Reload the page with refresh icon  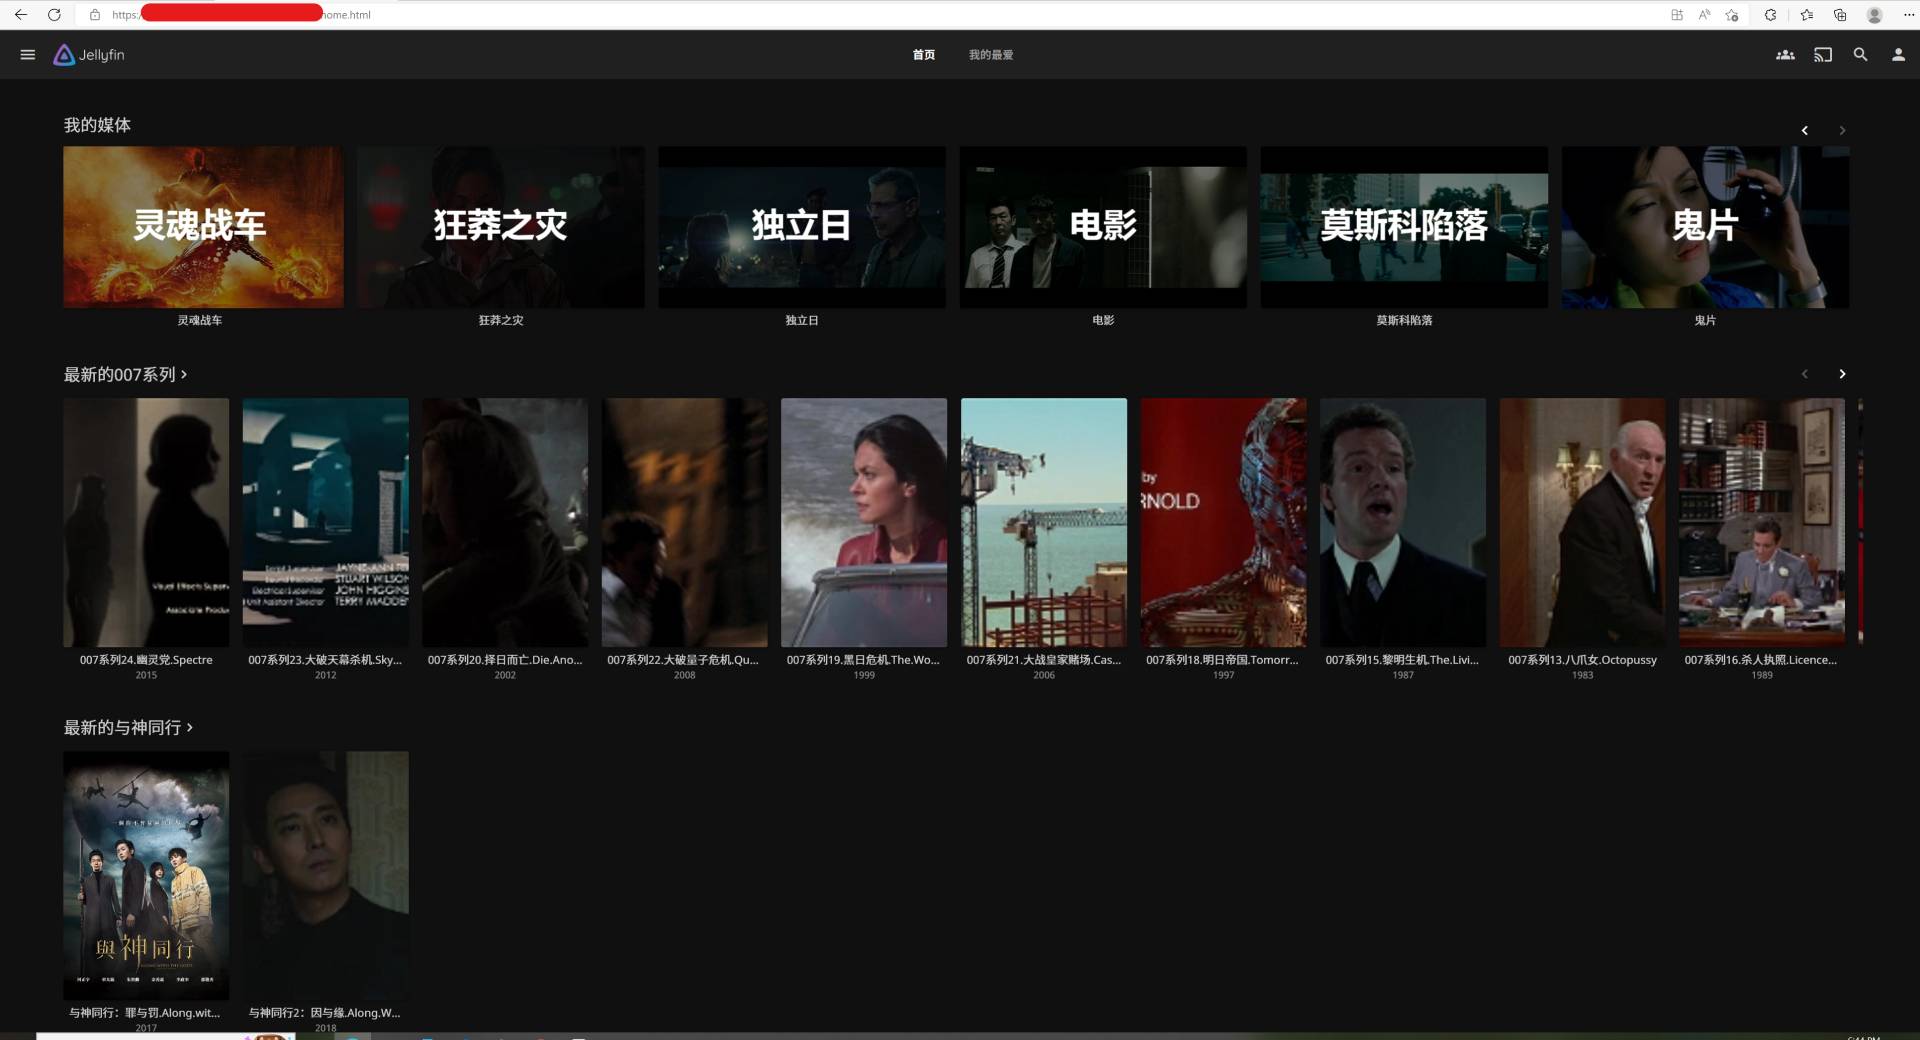[54, 15]
